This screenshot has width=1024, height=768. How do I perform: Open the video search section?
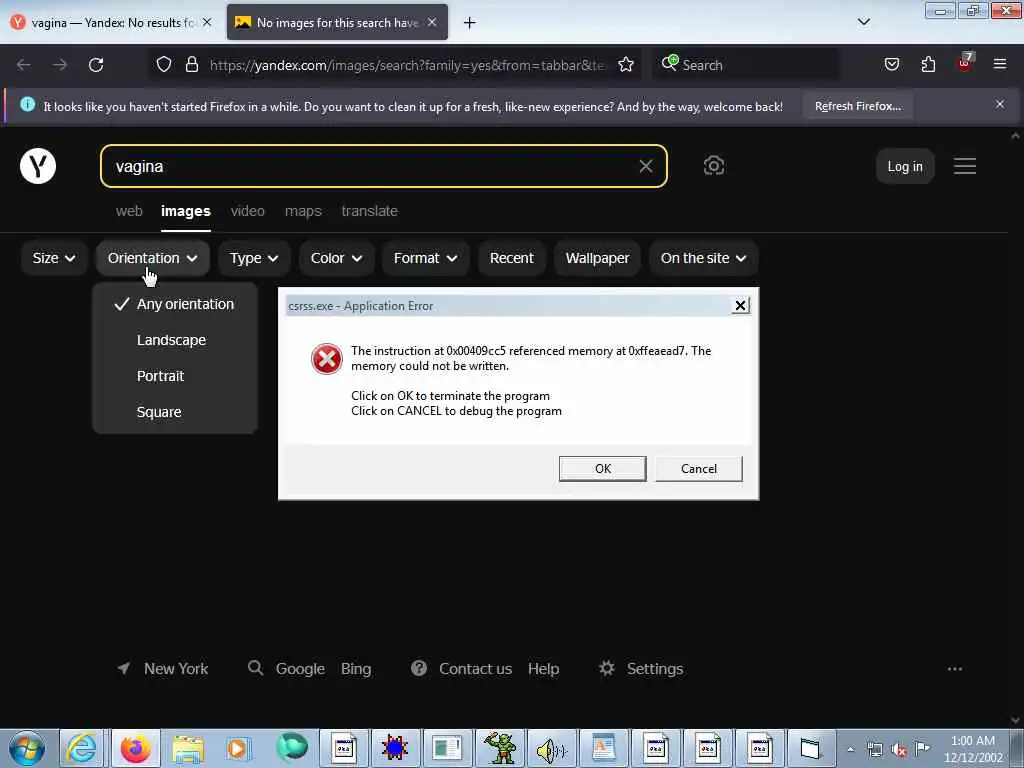tap(248, 211)
